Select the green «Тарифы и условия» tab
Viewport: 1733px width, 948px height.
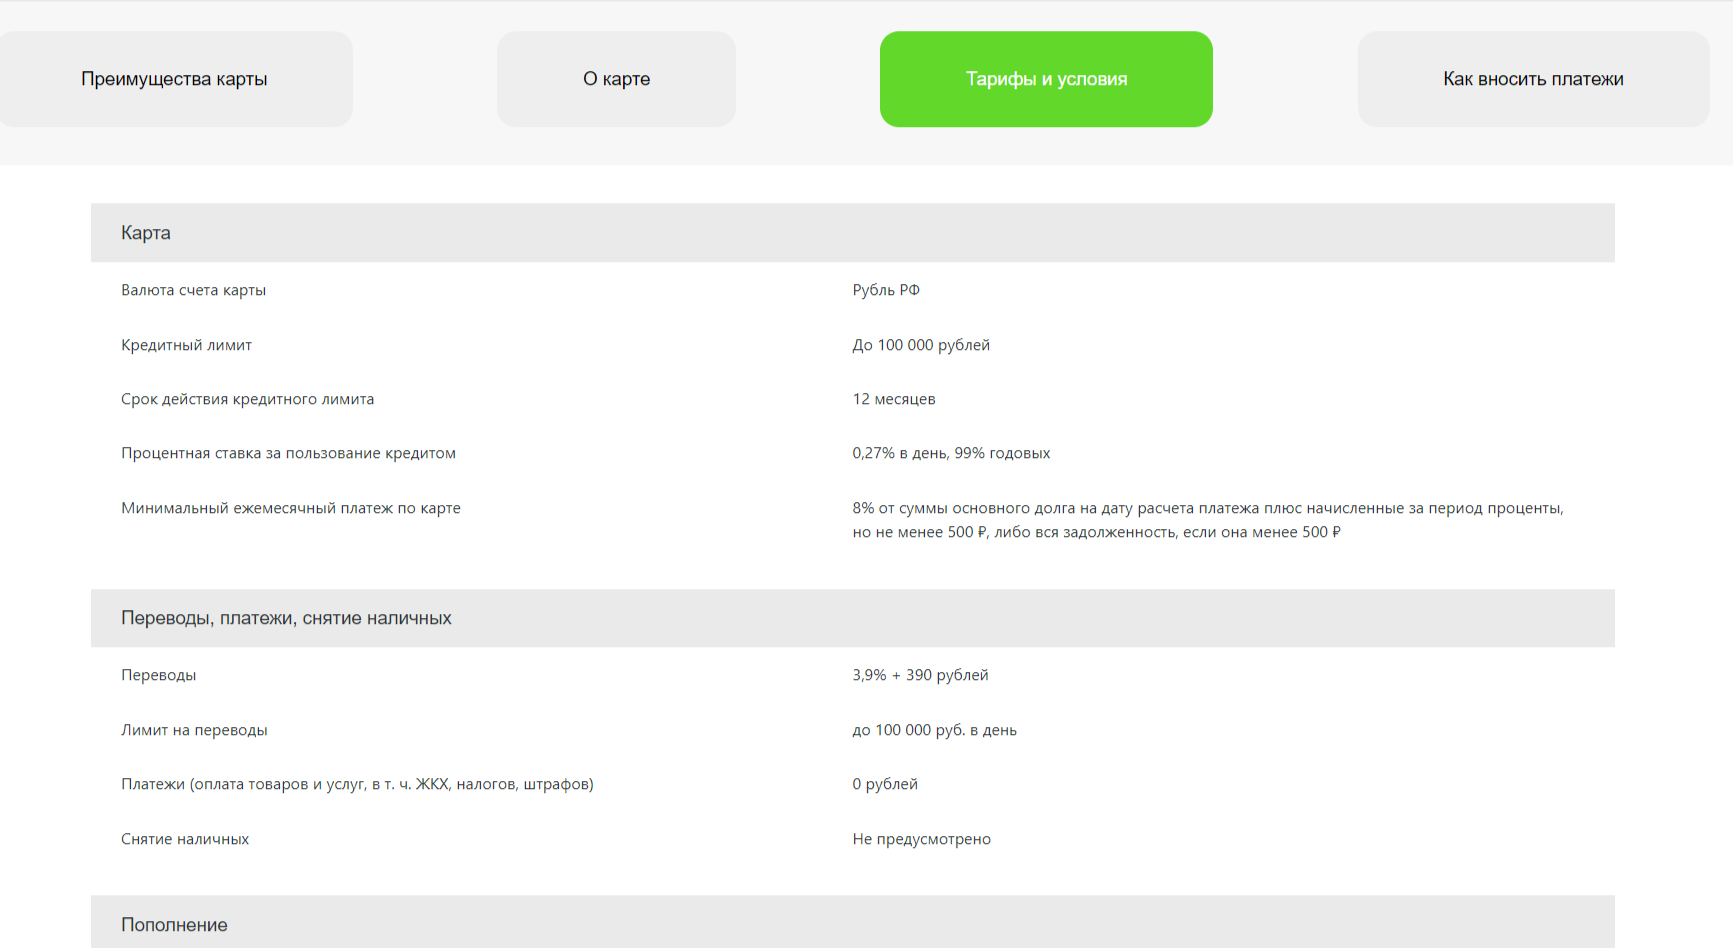pos(1046,79)
